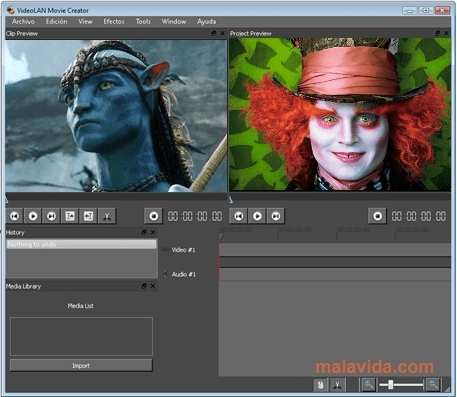Select the timeline cut scissors tool
The height and width of the screenshot is (397, 457).
coord(337,385)
